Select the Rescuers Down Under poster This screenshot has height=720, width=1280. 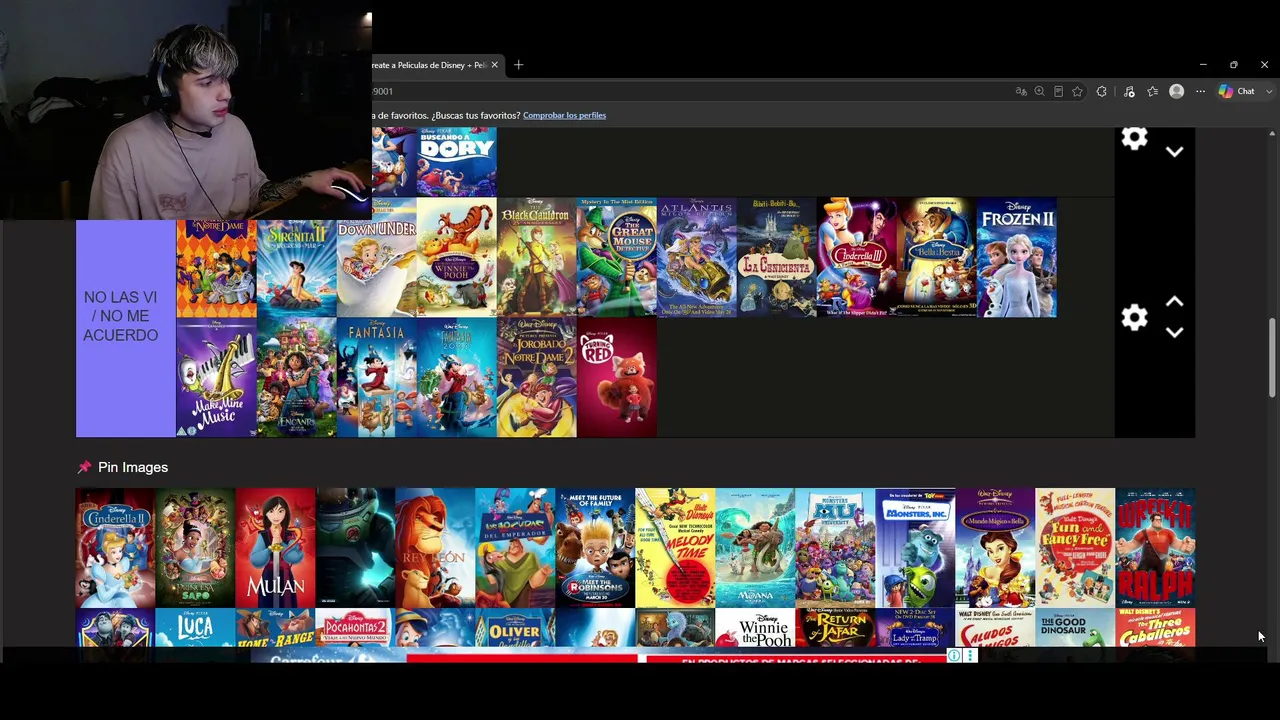(x=376, y=258)
